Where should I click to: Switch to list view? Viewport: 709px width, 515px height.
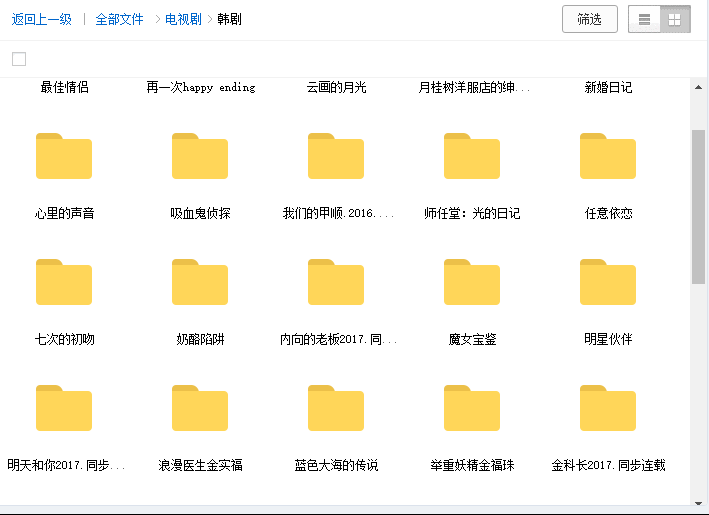[x=644, y=19]
